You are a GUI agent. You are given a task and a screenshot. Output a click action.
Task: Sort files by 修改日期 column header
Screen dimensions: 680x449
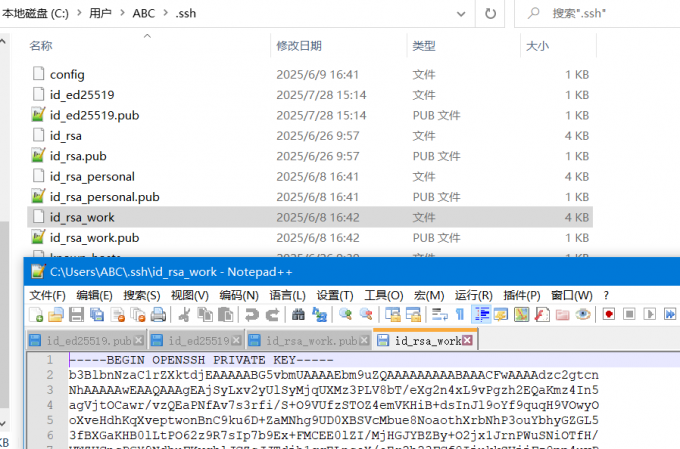(299, 46)
